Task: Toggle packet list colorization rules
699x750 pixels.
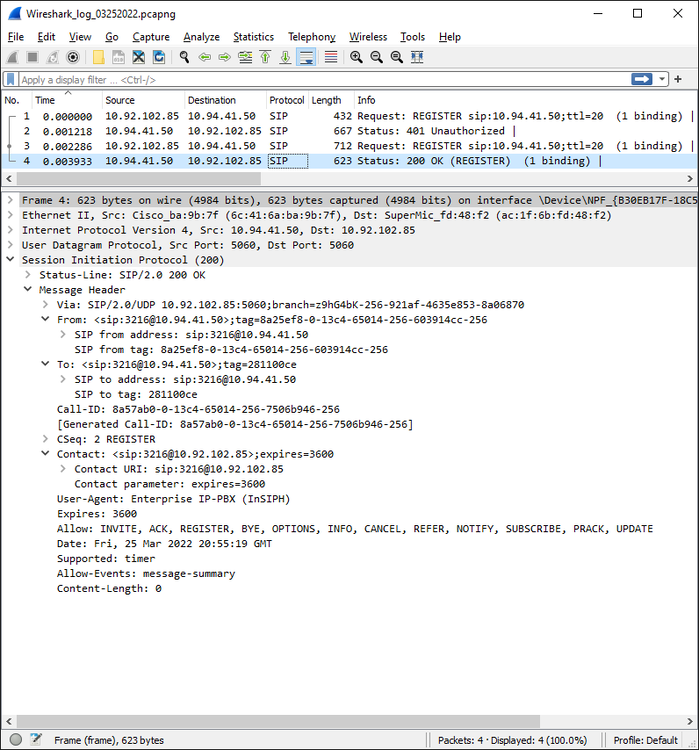Action: click(x=330, y=57)
